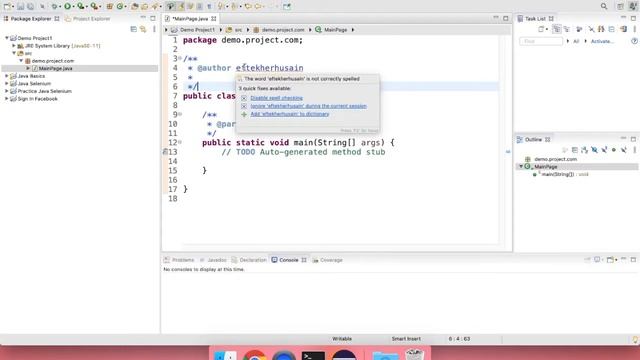Click New Task icon in Task List
The height and width of the screenshot is (360, 640).
(x=541, y=29)
